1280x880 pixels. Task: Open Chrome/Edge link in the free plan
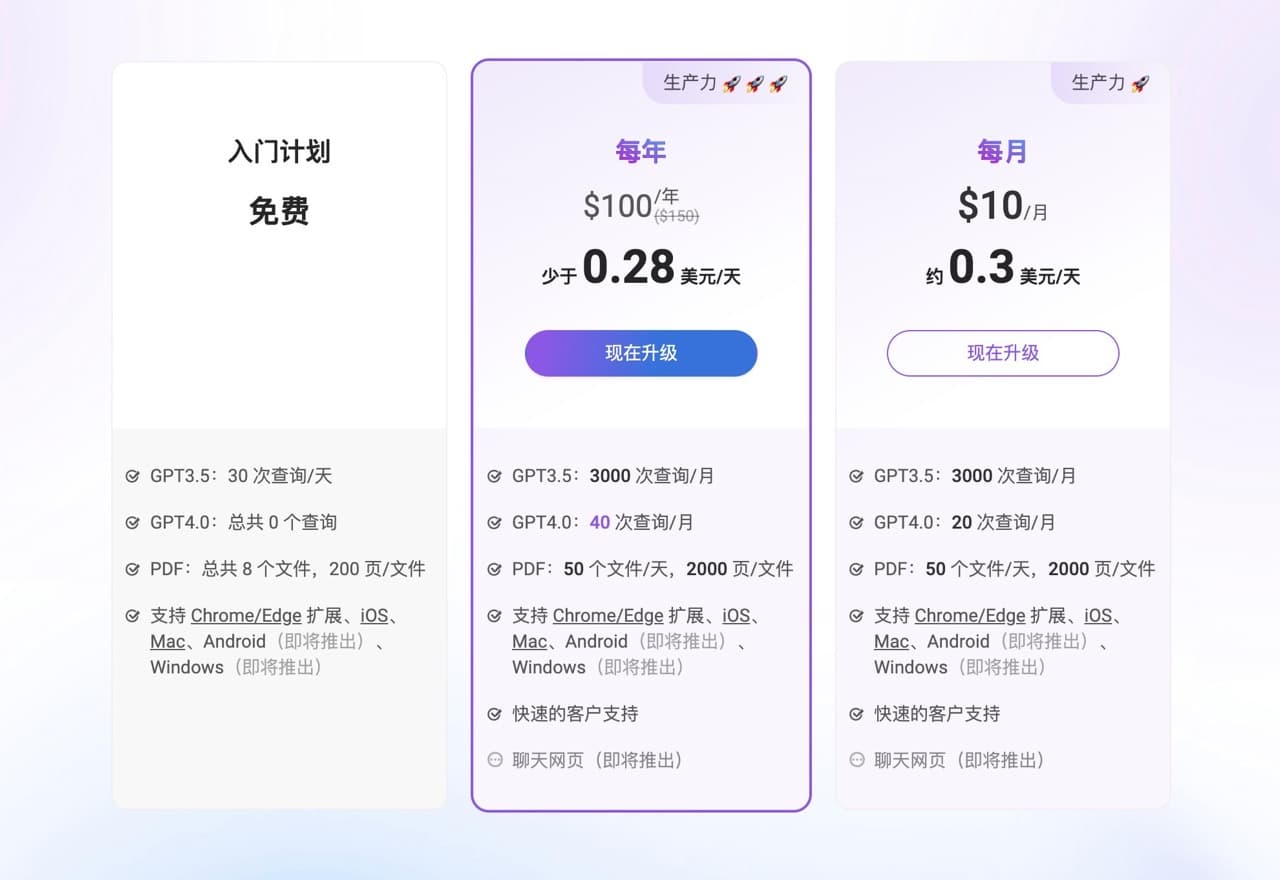coord(246,616)
